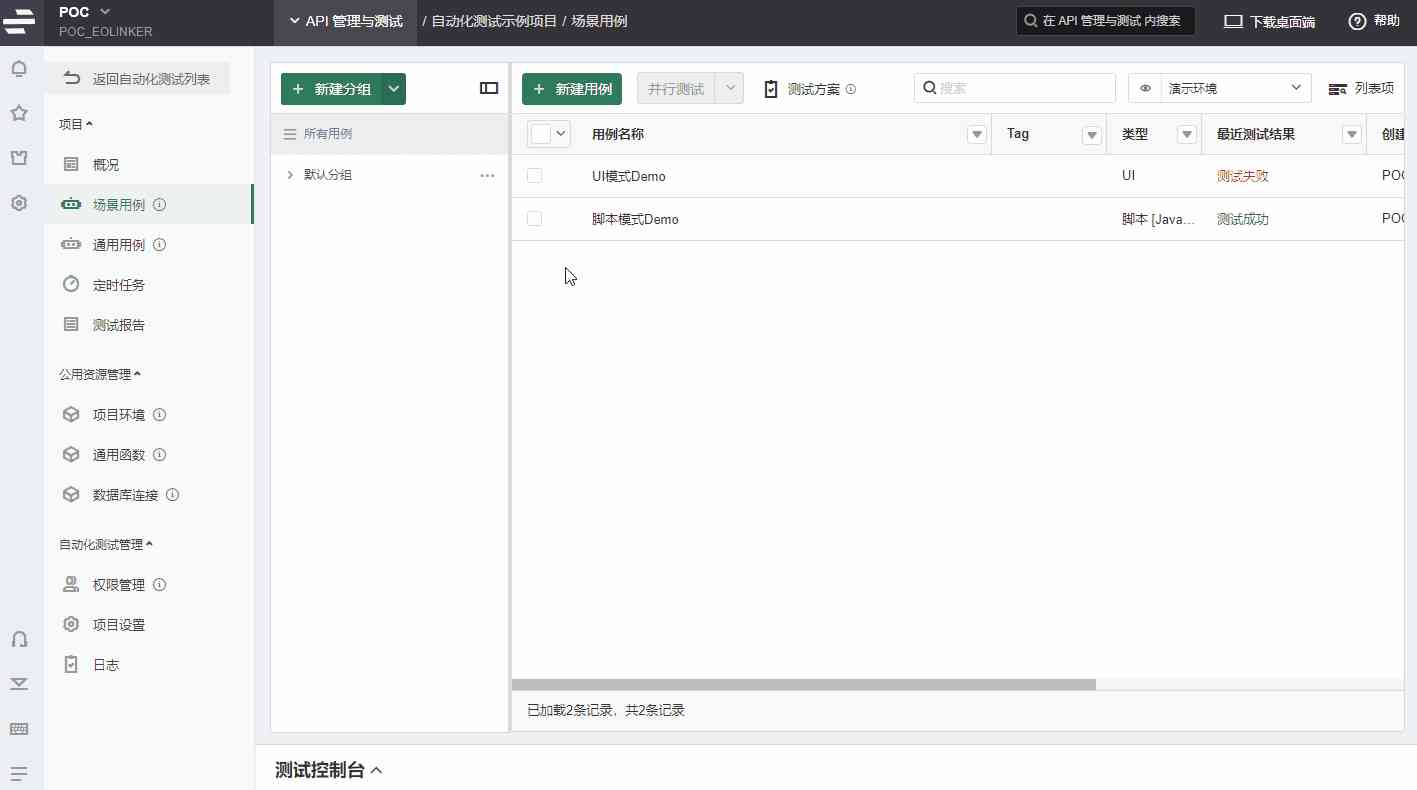The width and height of the screenshot is (1417, 790).
Task: Click the shirt-shaped icon in left rail
Action: (x=19, y=158)
